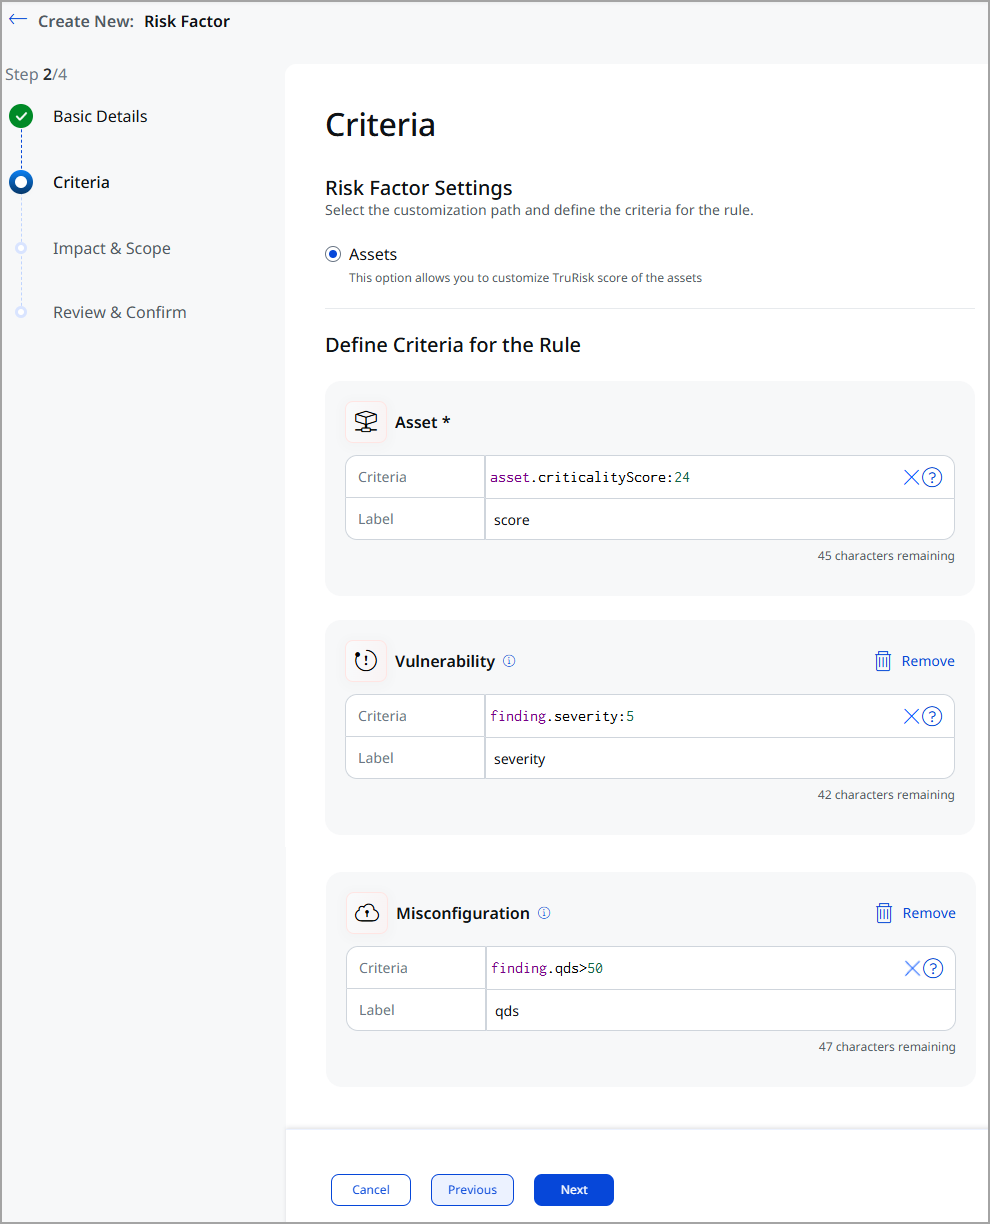990x1224 pixels.
Task: Clear the Misconfiguration criteria with X icon
Action: [912, 968]
